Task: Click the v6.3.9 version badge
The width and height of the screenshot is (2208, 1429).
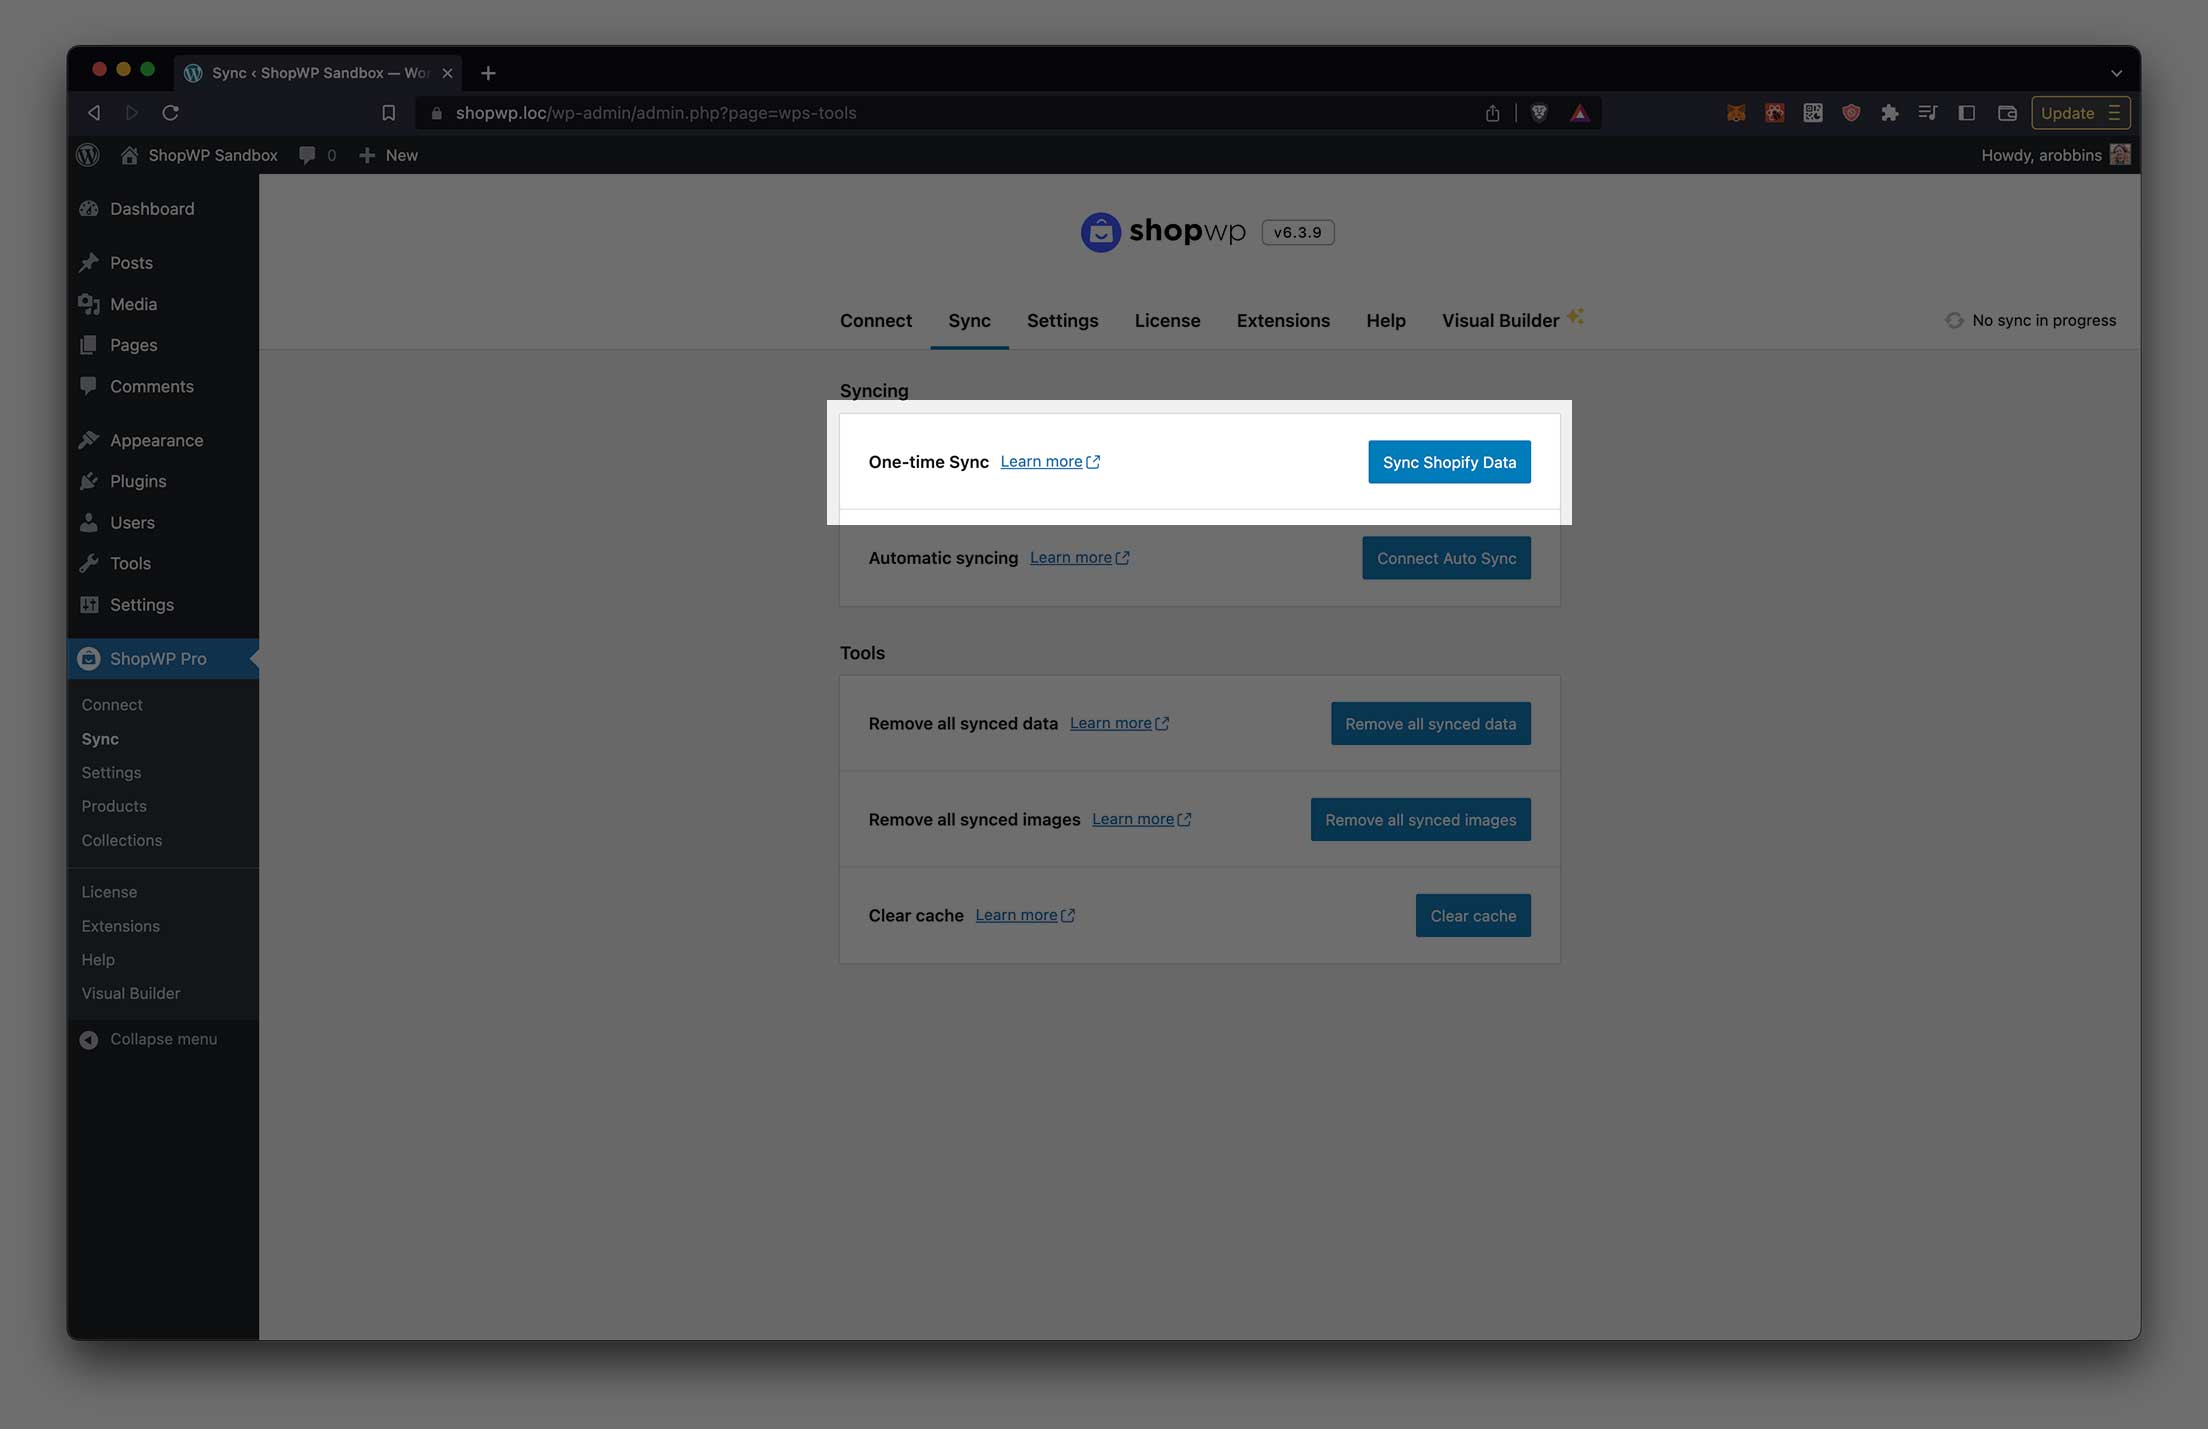Action: [x=1297, y=232]
